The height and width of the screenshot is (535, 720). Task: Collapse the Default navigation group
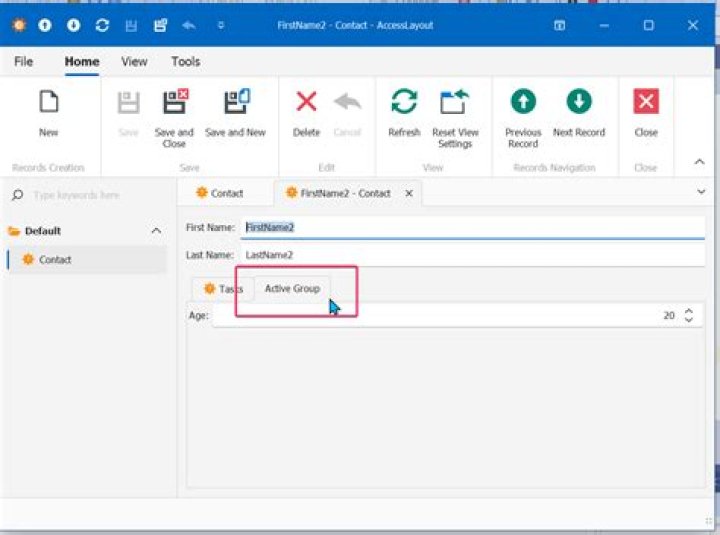[x=156, y=231]
